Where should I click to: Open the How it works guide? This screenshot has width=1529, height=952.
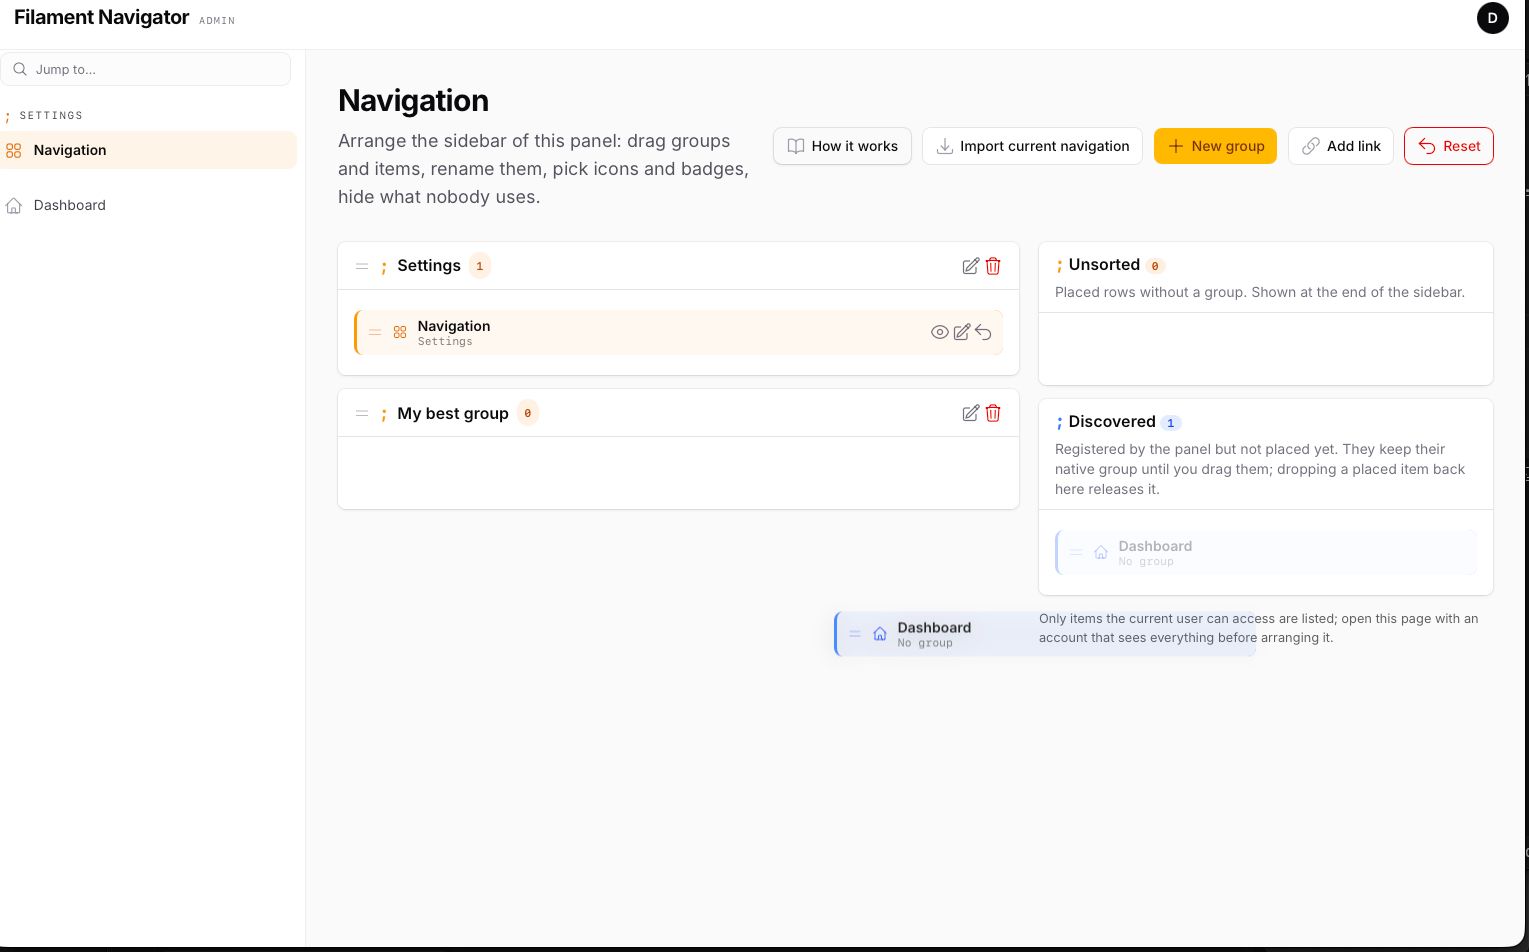click(842, 146)
